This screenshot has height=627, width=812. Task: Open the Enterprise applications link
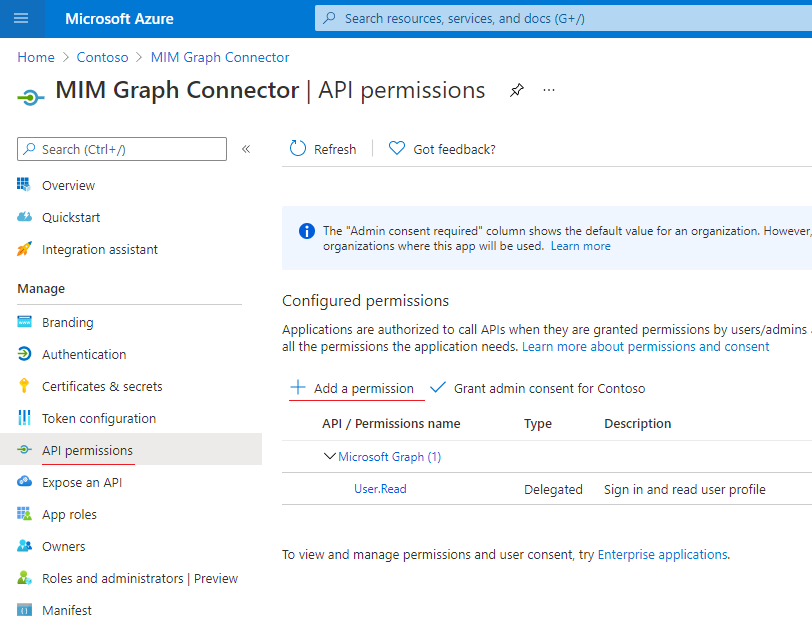(662, 555)
